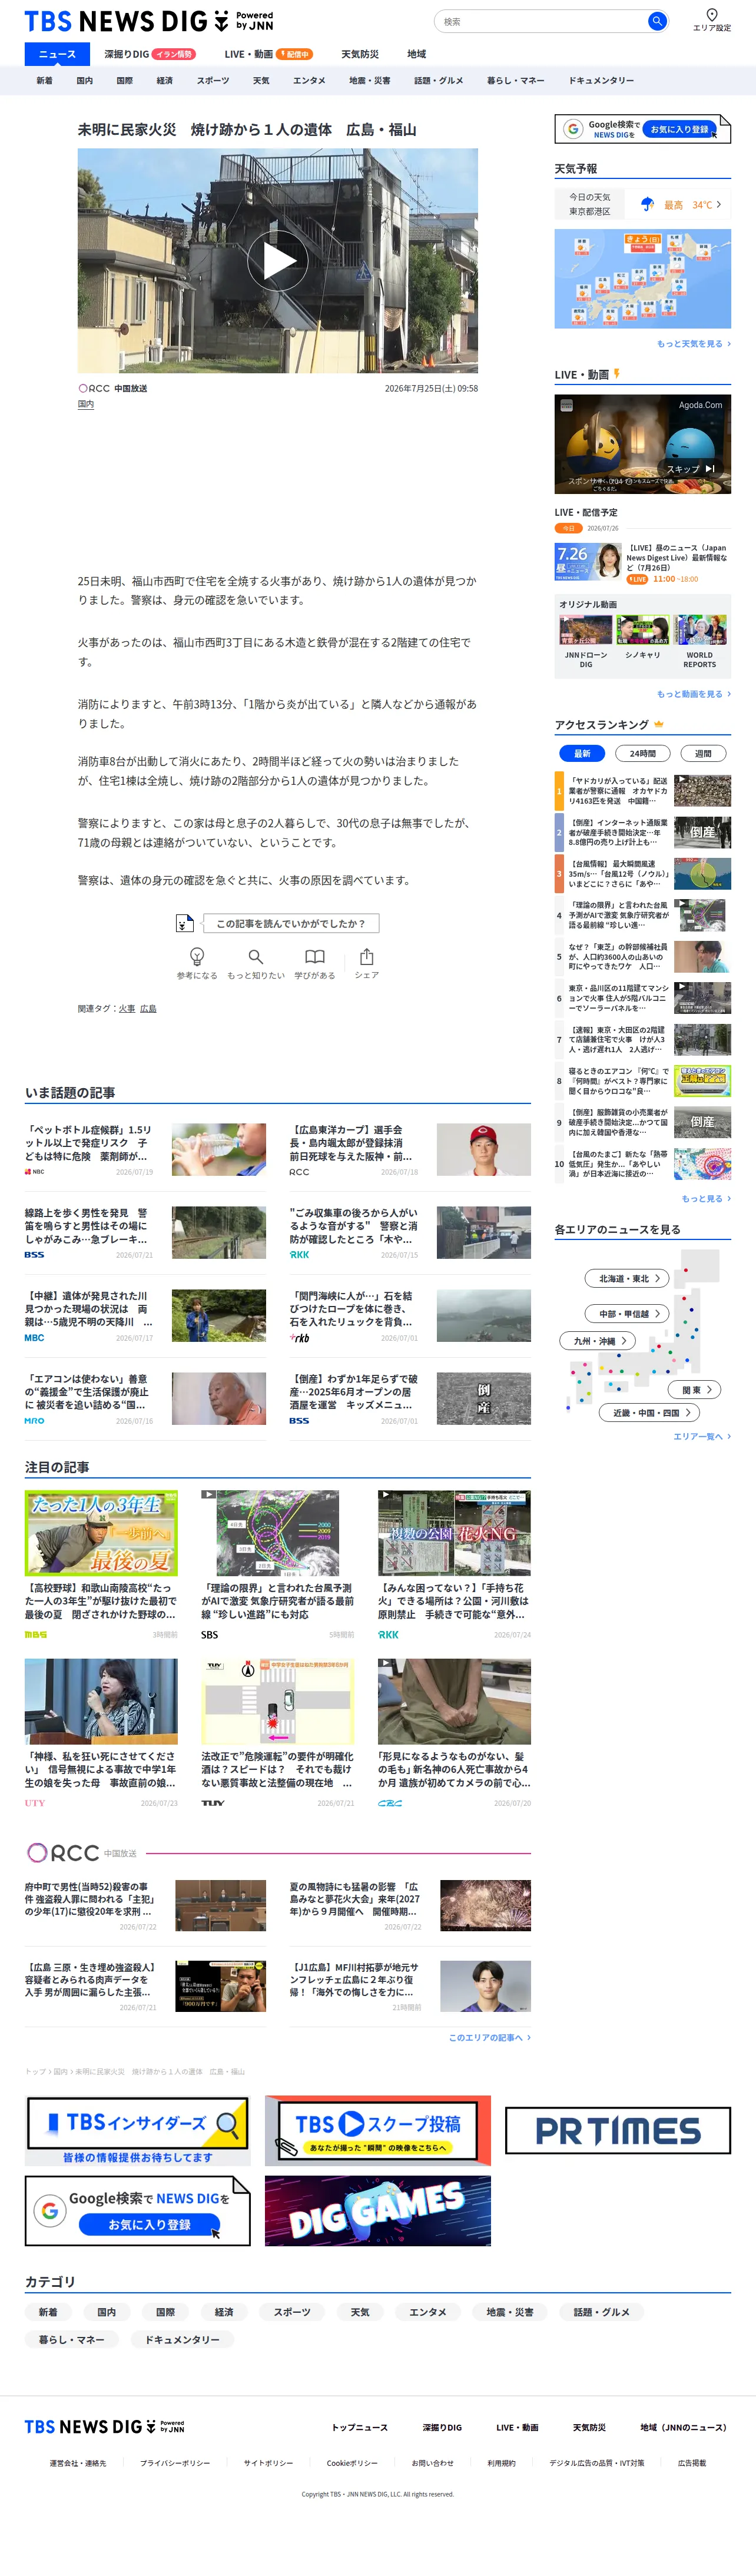Click the もっと知りたい magnifier reaction icon
756x2576 pixels.
(256, 956)
